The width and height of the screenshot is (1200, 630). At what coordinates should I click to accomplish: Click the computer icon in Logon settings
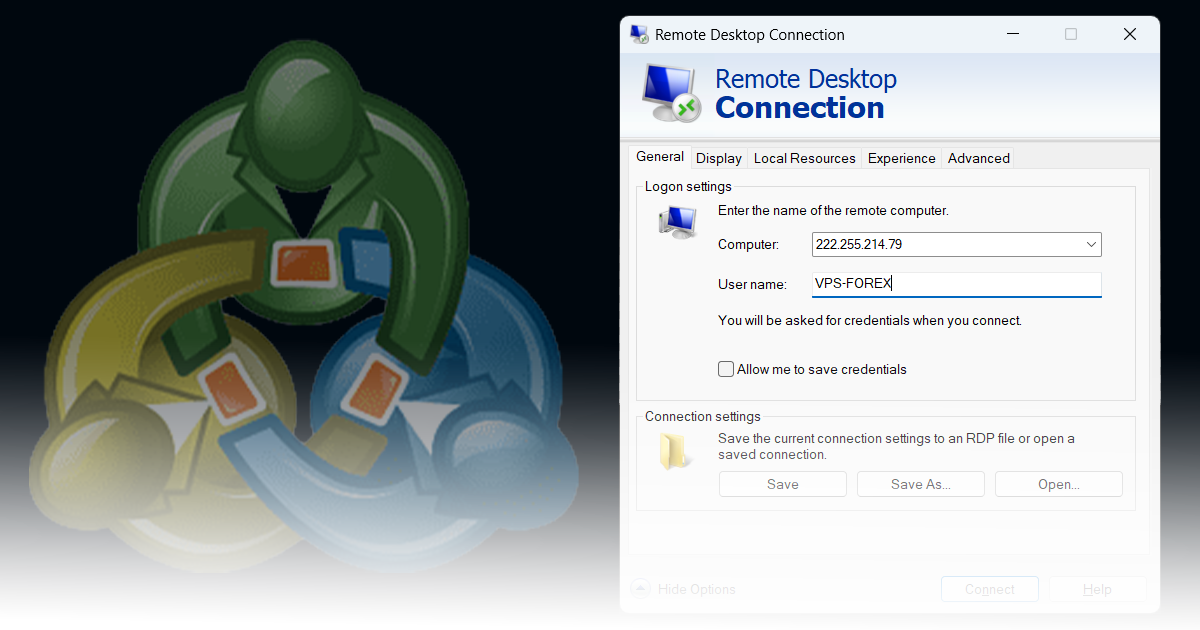coord(677,221)
